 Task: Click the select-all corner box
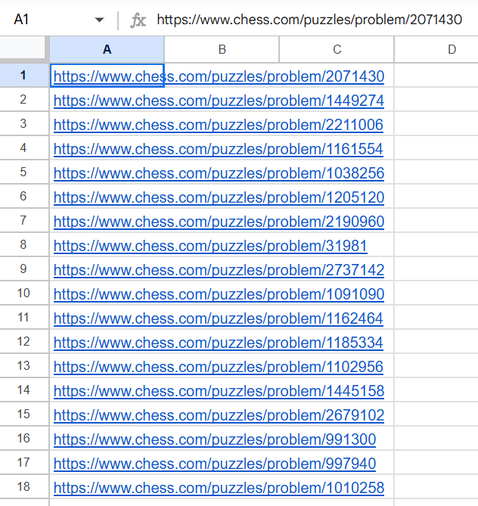click(x=24, y=49)
